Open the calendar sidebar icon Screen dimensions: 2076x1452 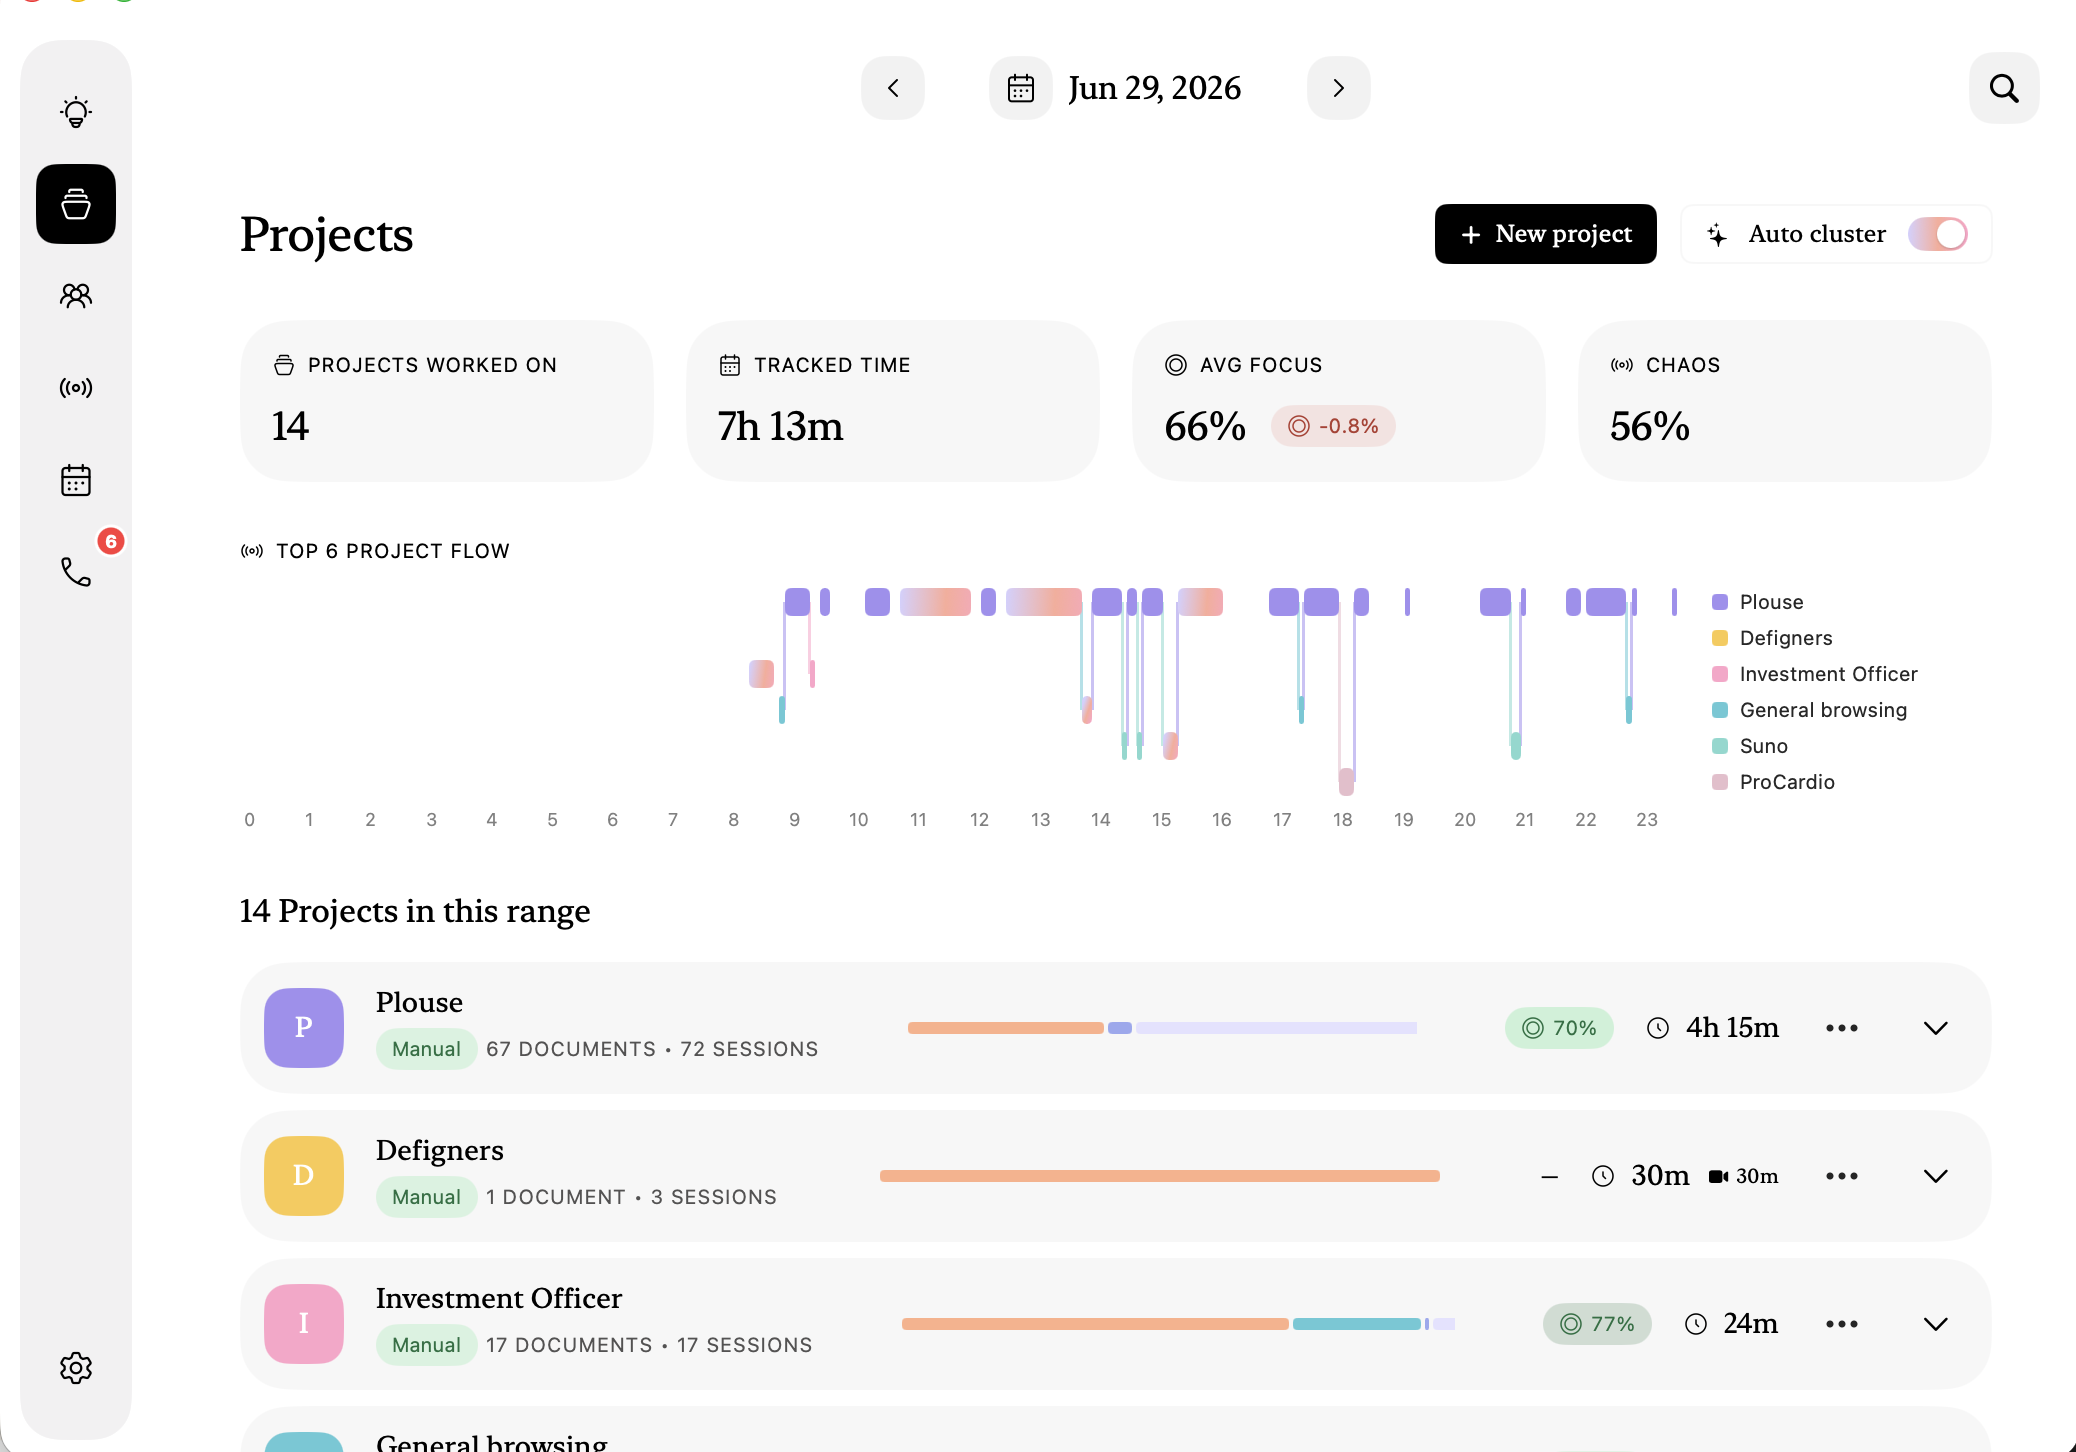pyautogui.click(x=76, y=480)
